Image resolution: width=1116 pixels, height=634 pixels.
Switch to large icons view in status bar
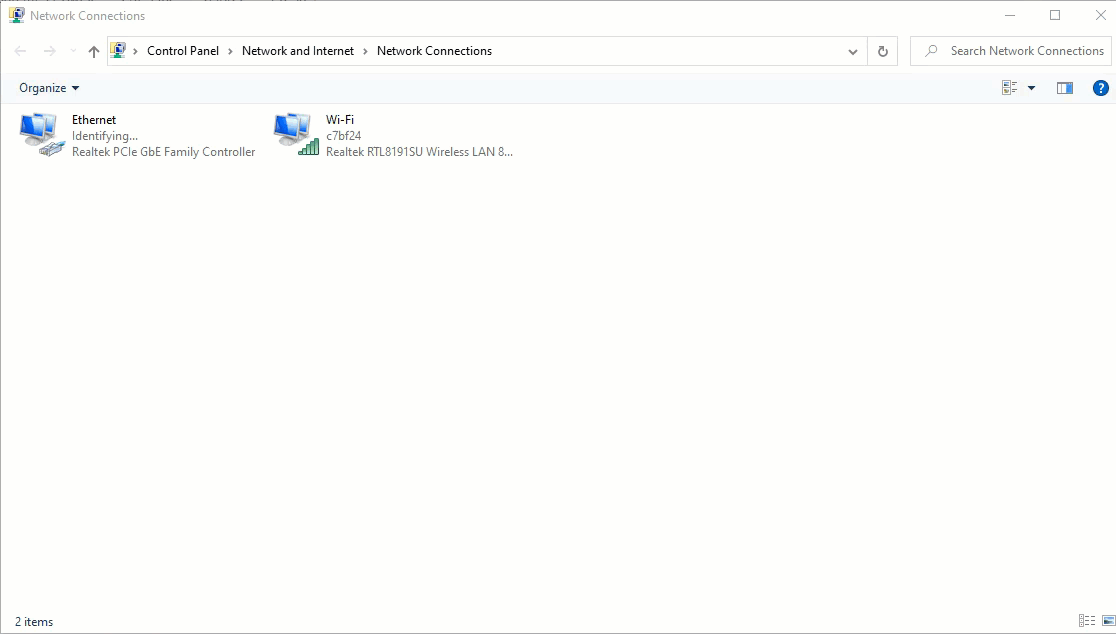click(x=1108, y=621)
